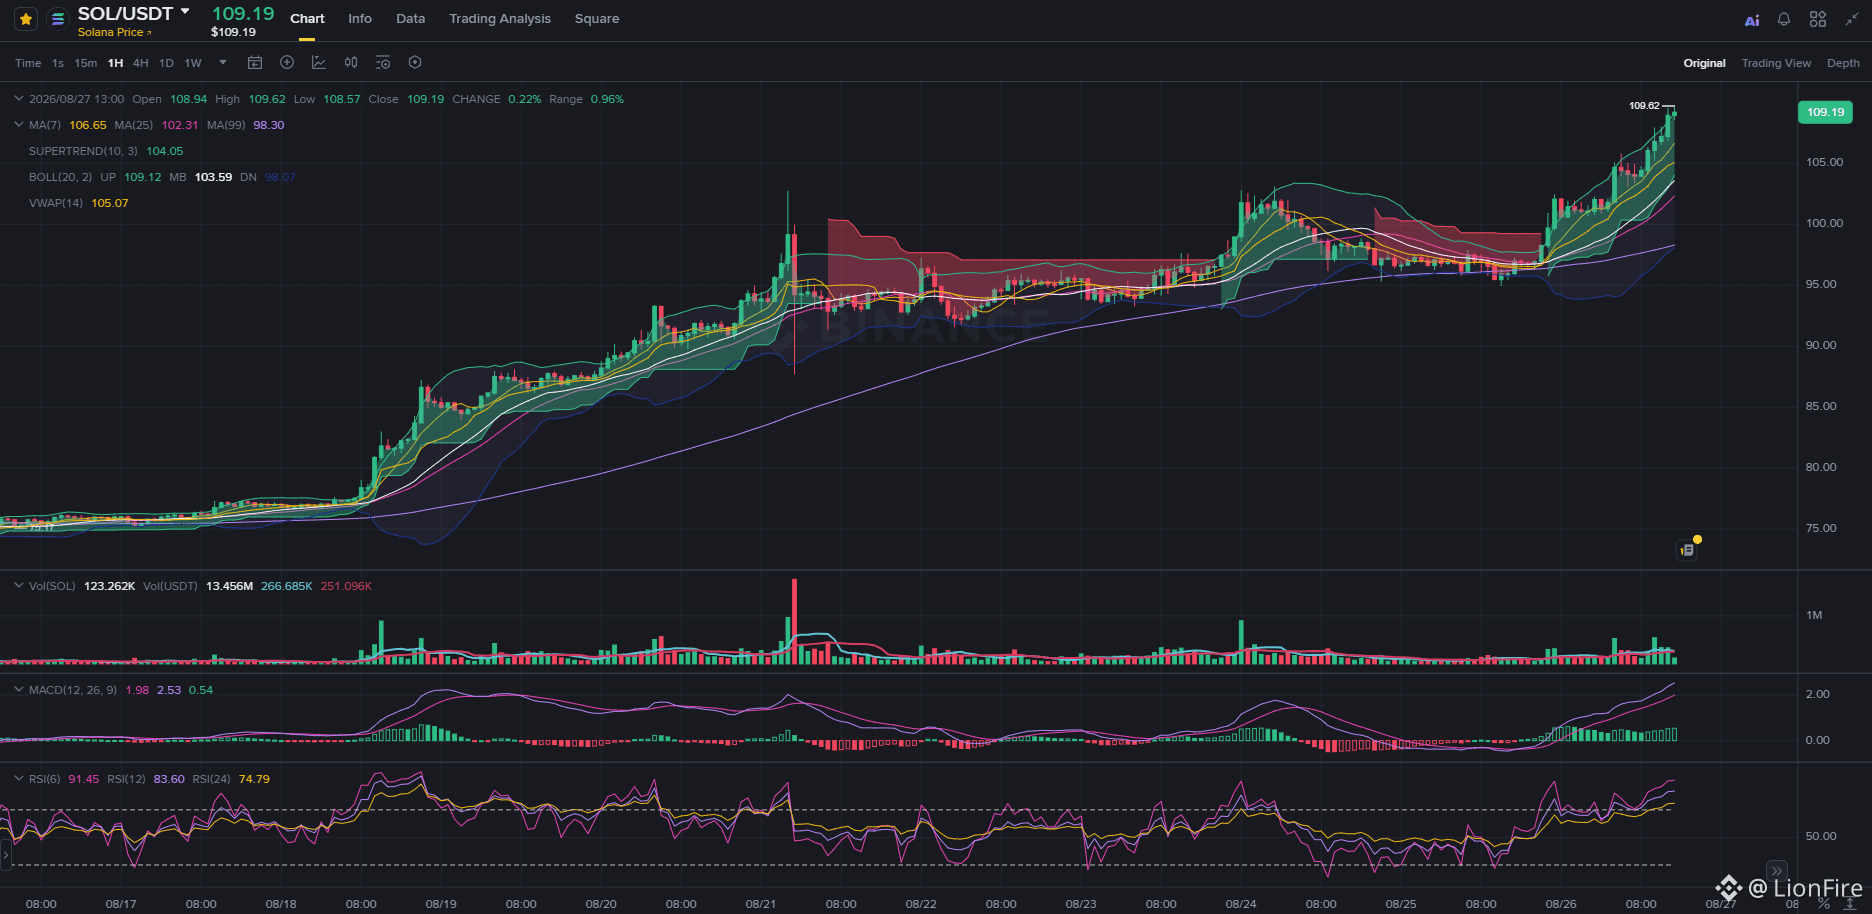Open the go-to-date calendar icon
Image resolution: width=1872 pixels, height=914 pixels.
pyautogui.click(x=255, y=62)
